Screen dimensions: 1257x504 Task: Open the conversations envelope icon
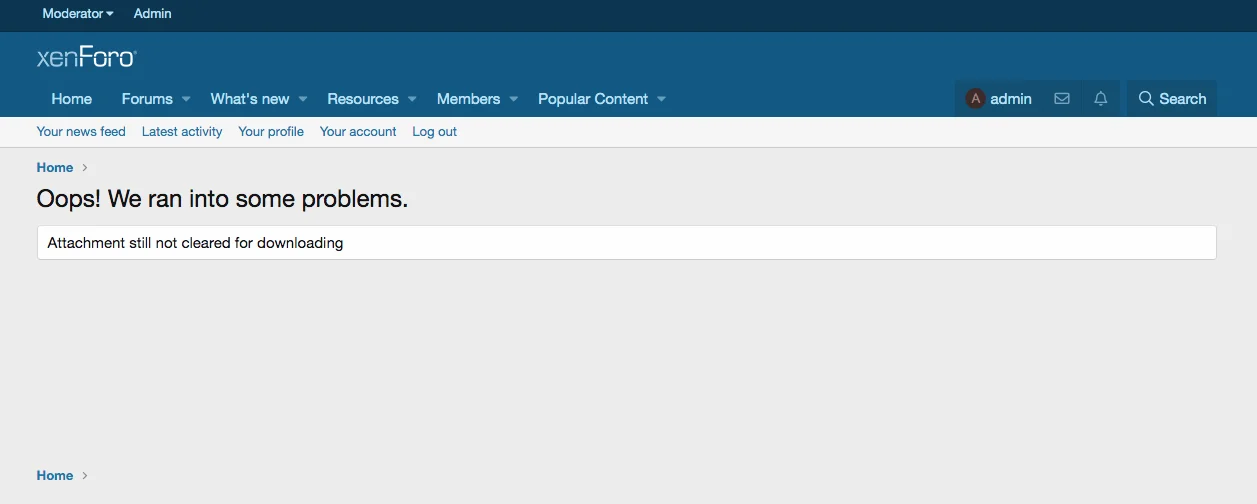click(1062, 99)
